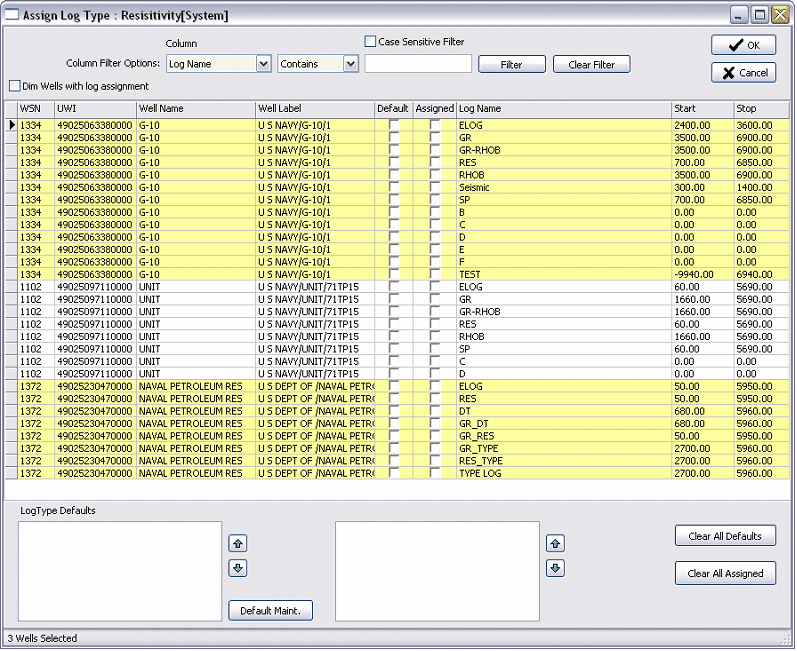Screen dimensions: 797x651
Task: Click the Log Name column header
Action: pyautogui.click(x=563, y=108)
